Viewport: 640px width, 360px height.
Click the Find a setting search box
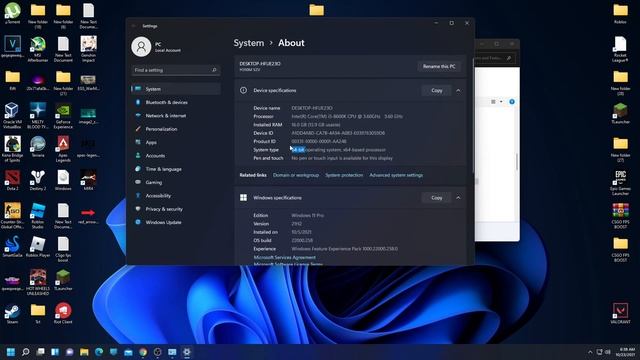point(176,70)
